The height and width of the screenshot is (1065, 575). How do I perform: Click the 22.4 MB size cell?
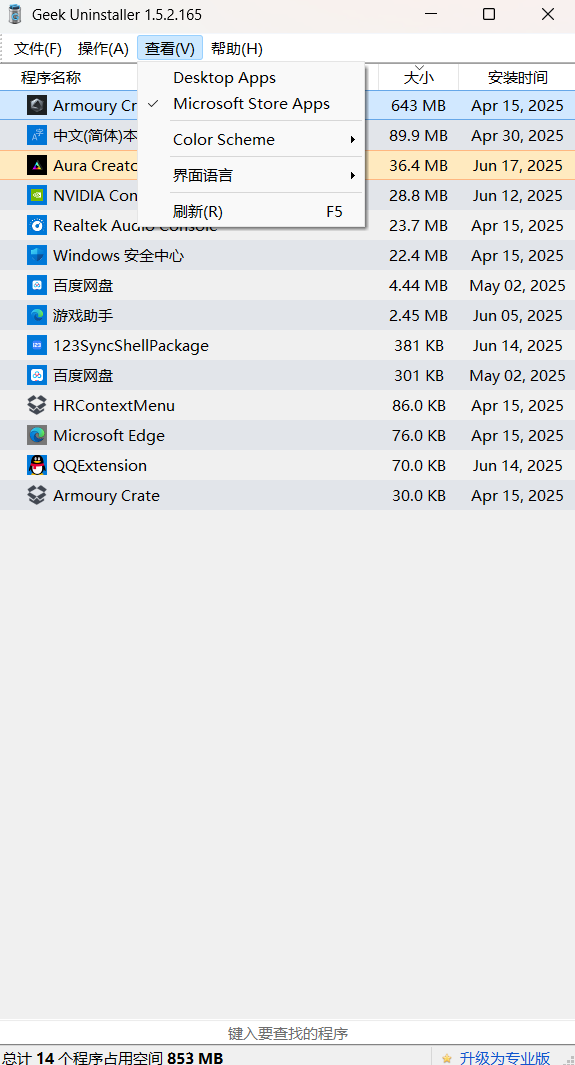[x=418, y=255]
